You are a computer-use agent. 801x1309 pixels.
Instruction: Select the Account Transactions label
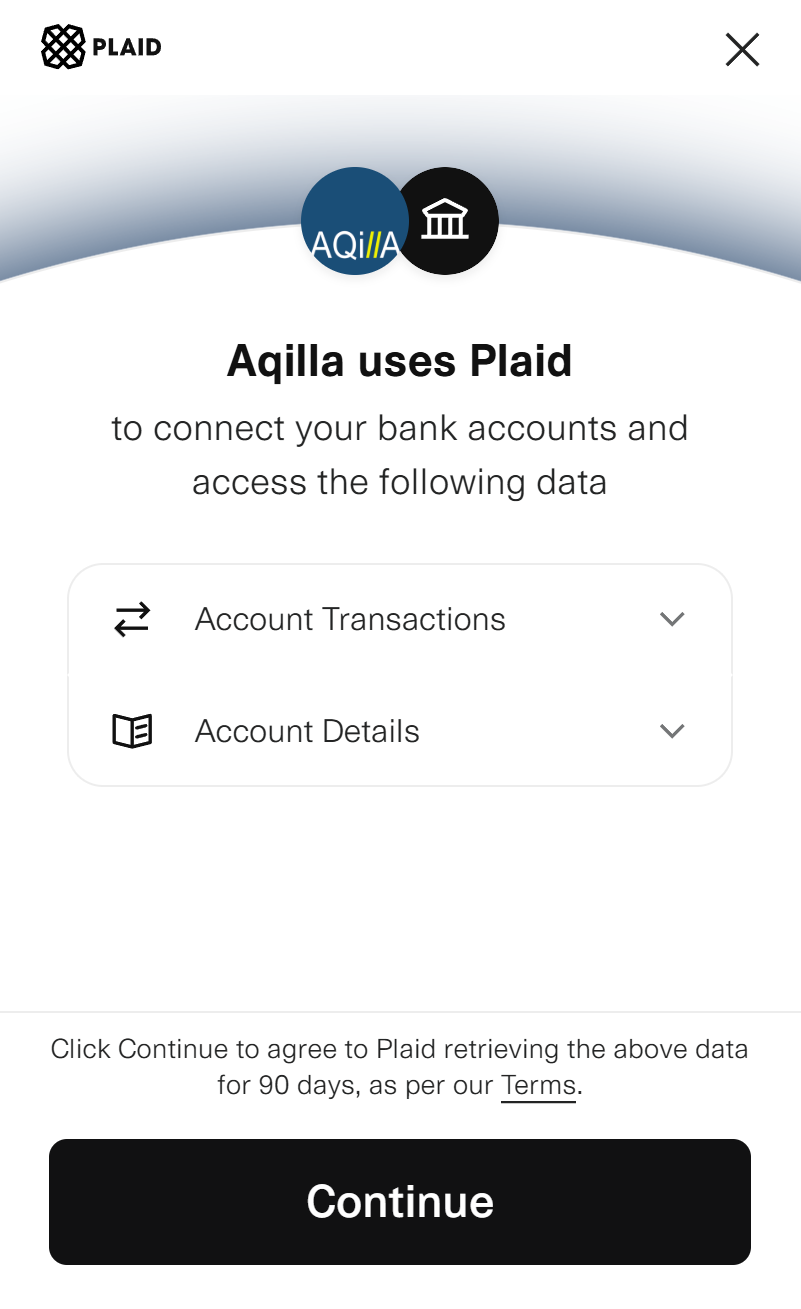[x=350, y=619]
